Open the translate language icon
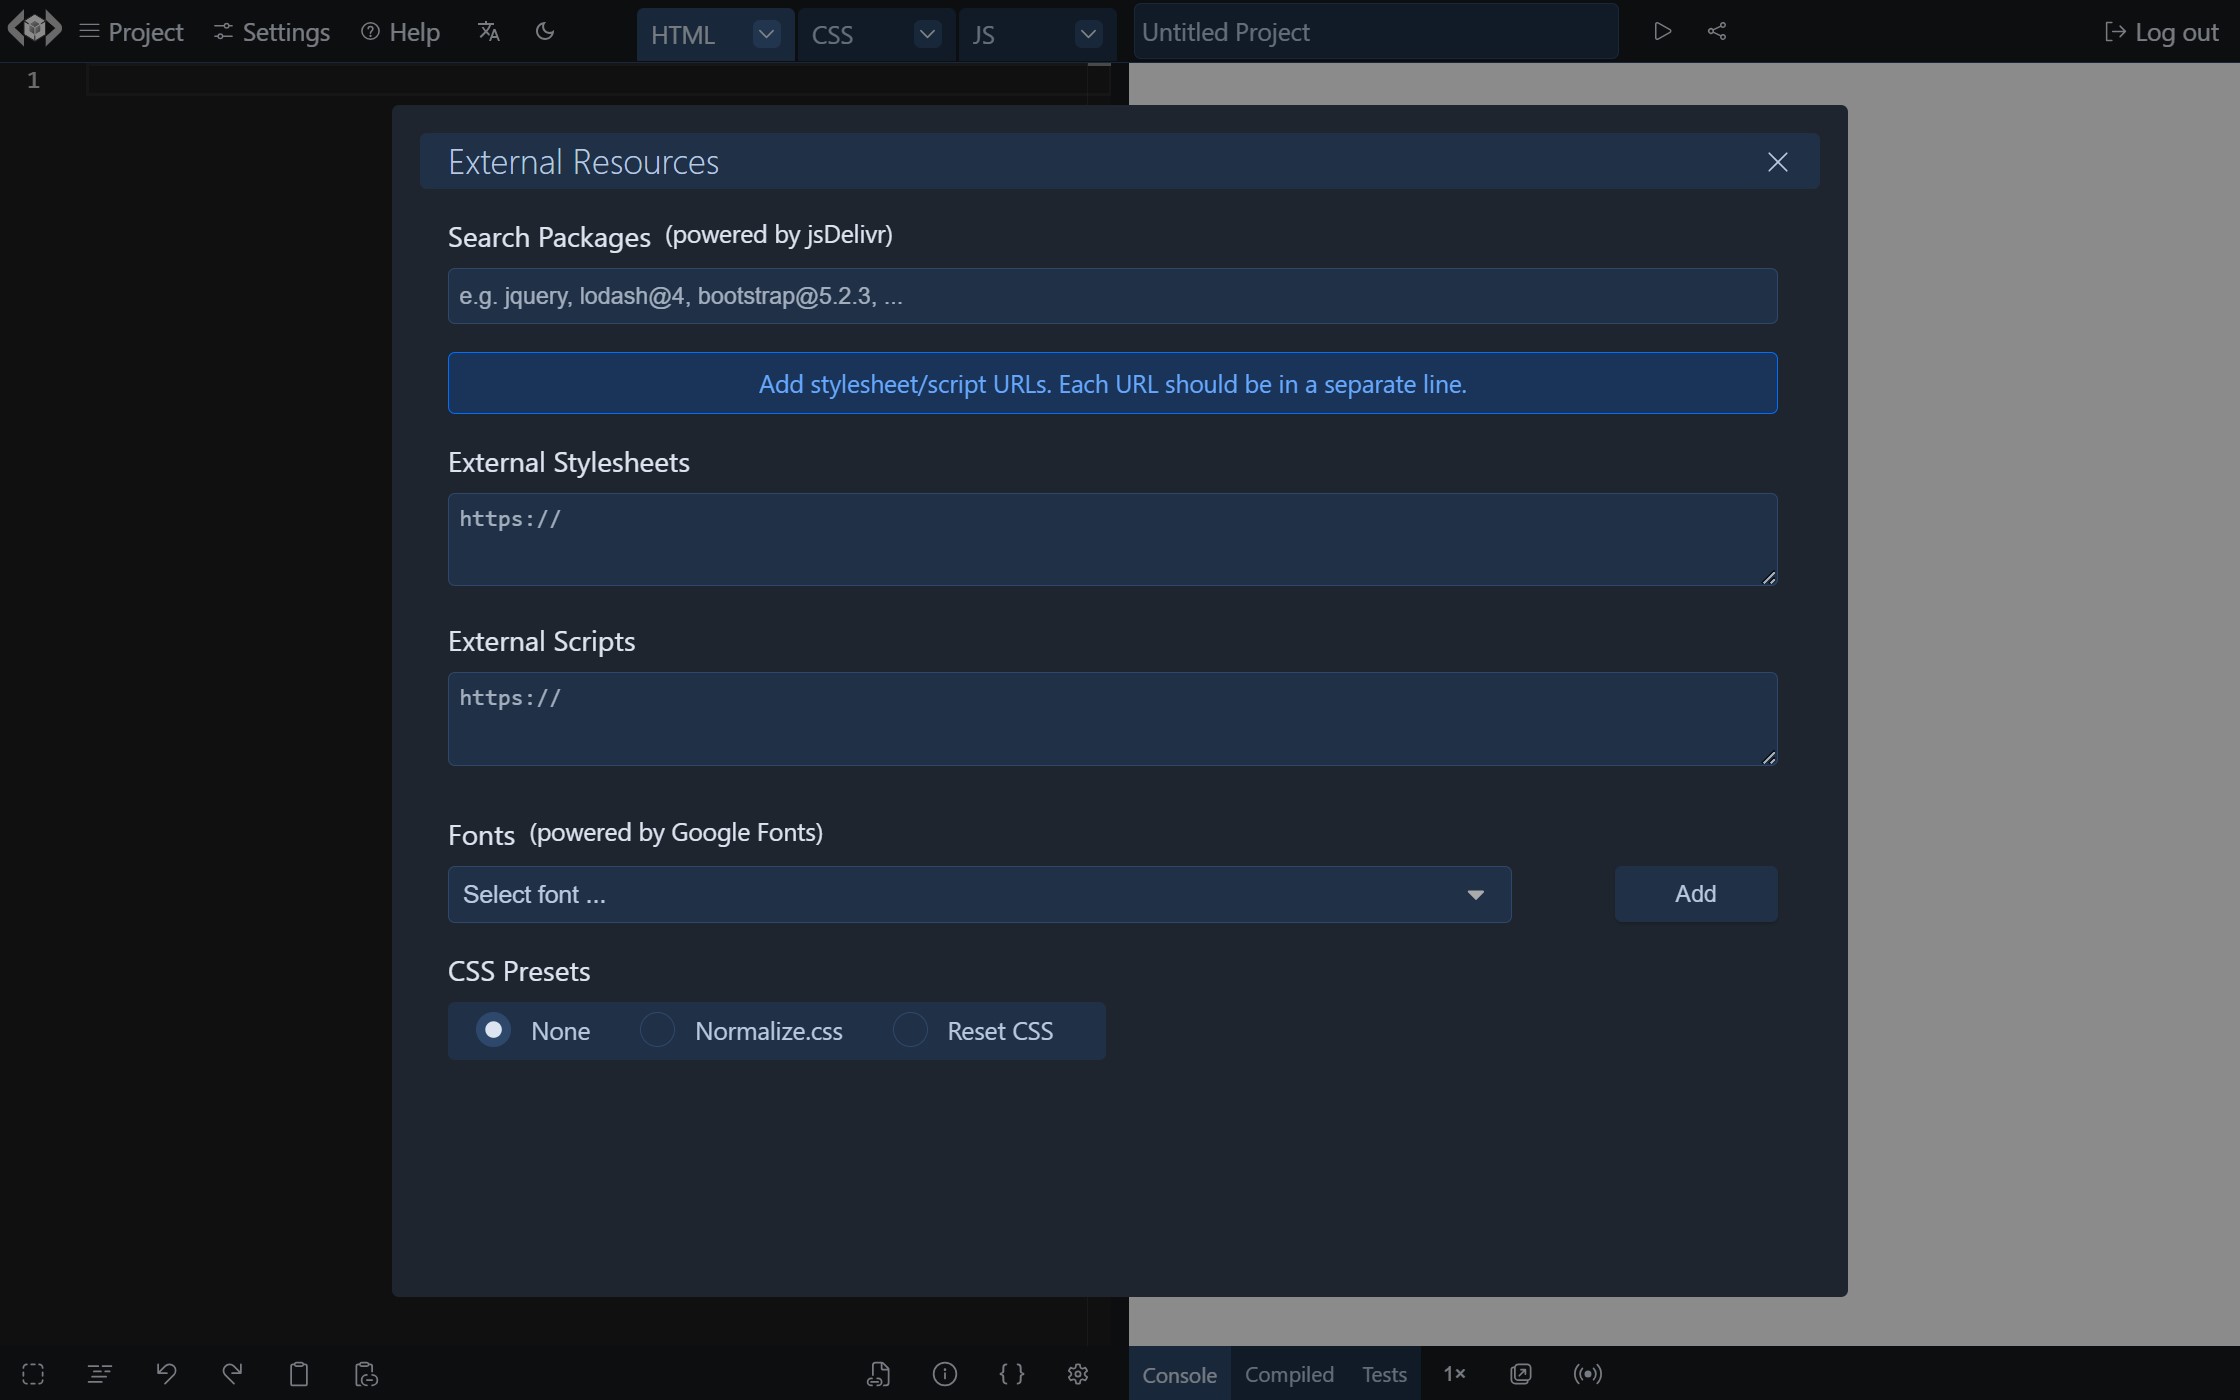The height and width of the screenshot is (1400, 2240). [x=487, y=31]
